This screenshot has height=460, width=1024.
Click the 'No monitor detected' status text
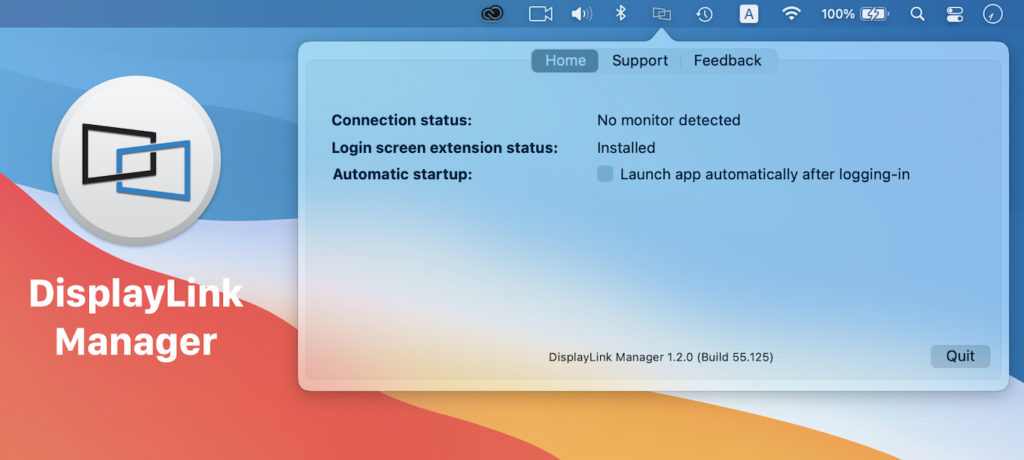pos(668,120)
